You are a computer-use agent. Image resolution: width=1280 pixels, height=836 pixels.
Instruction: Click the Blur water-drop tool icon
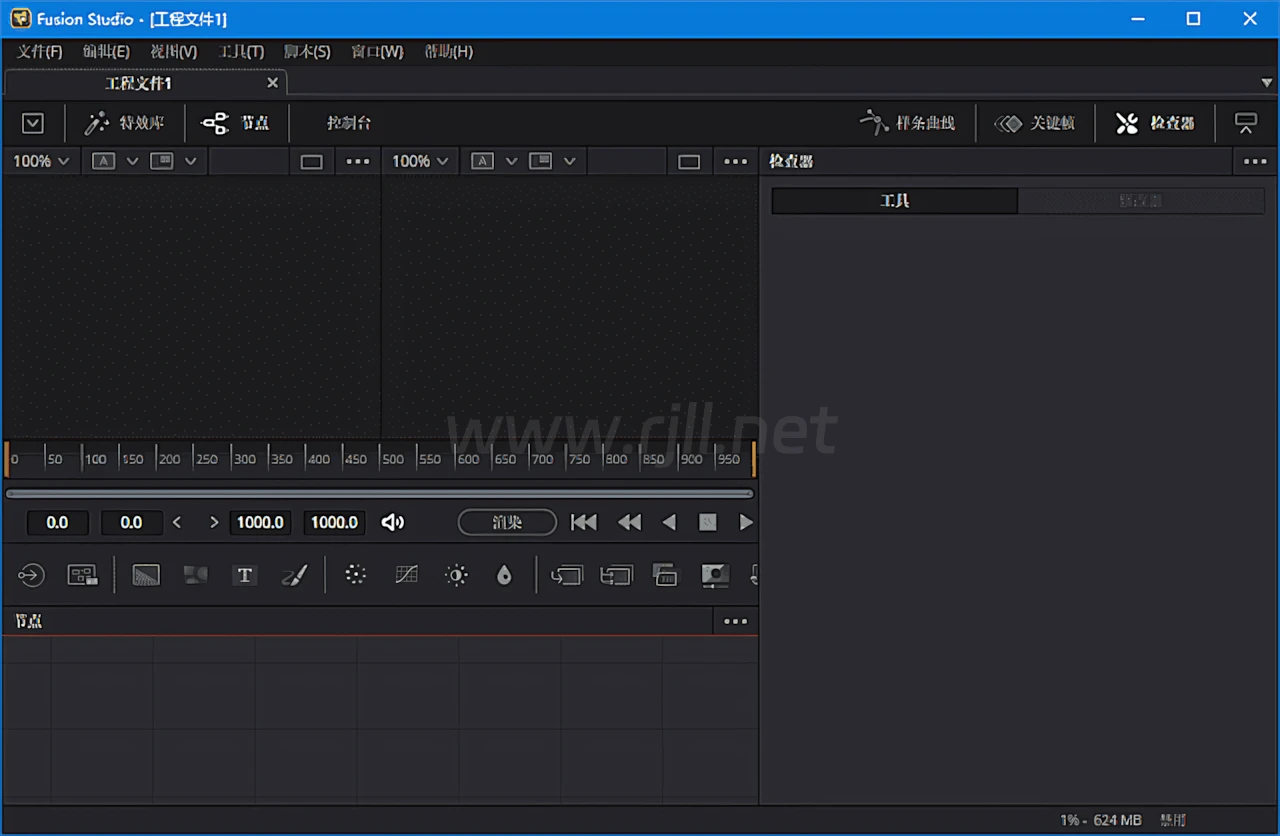tap(504, 575)
